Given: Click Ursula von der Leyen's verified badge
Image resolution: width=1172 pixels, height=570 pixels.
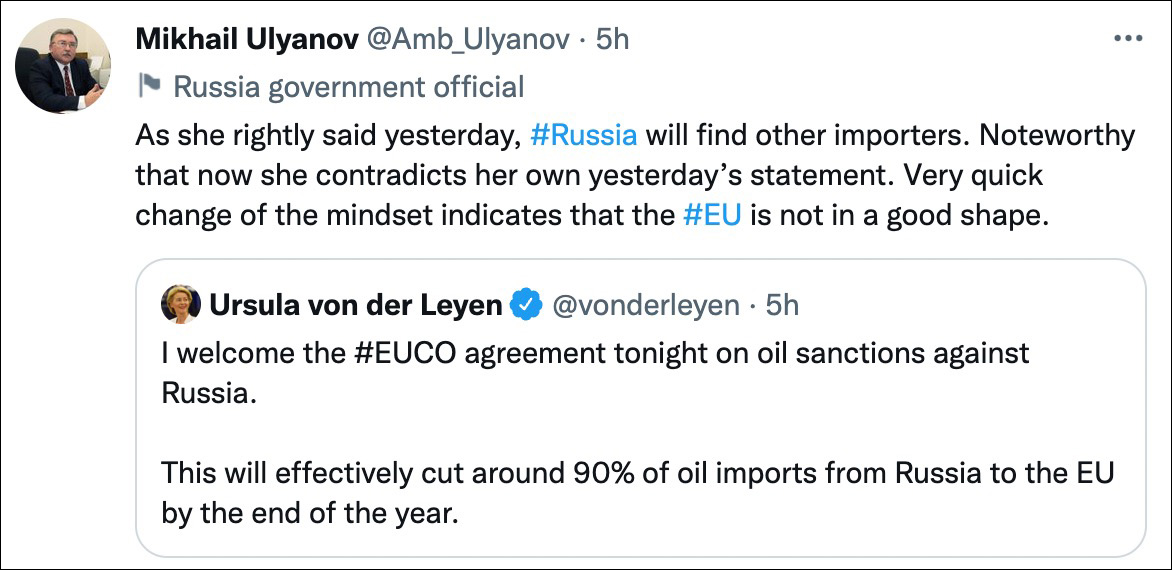Looking at the screenshot, I should [526, 305].
